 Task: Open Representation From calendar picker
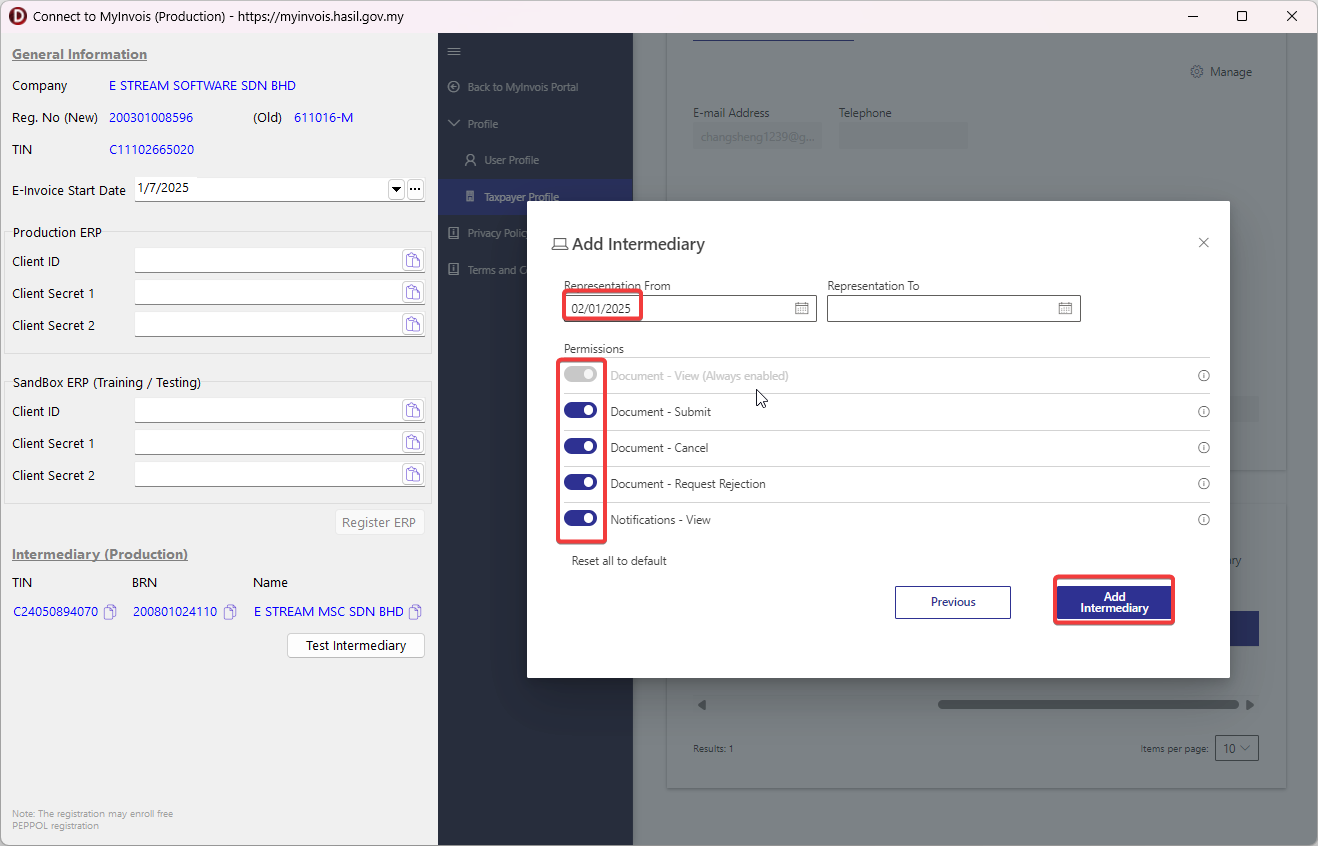pyautogui.click(x=801, y=308)
